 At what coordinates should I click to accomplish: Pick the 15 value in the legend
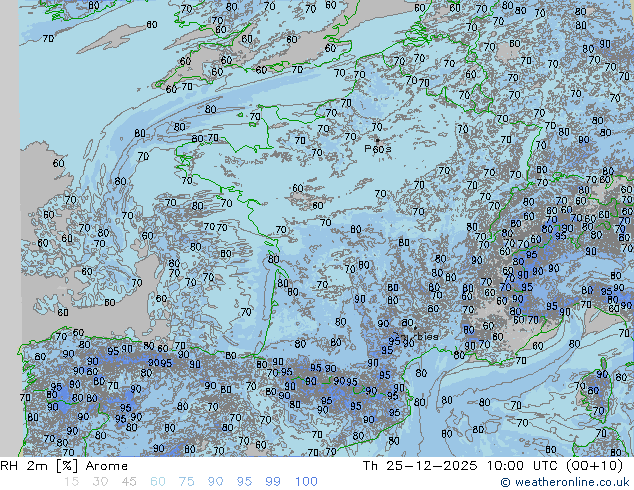click(70, 482)
